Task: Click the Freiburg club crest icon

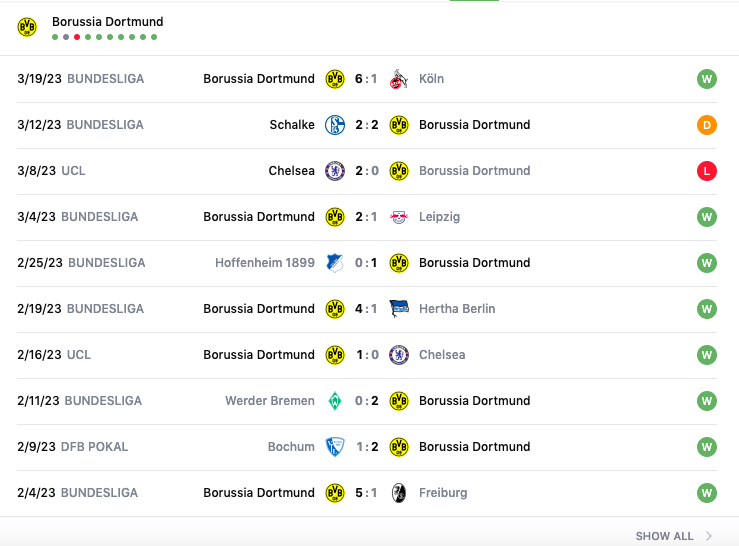Action: click(399, 493)
